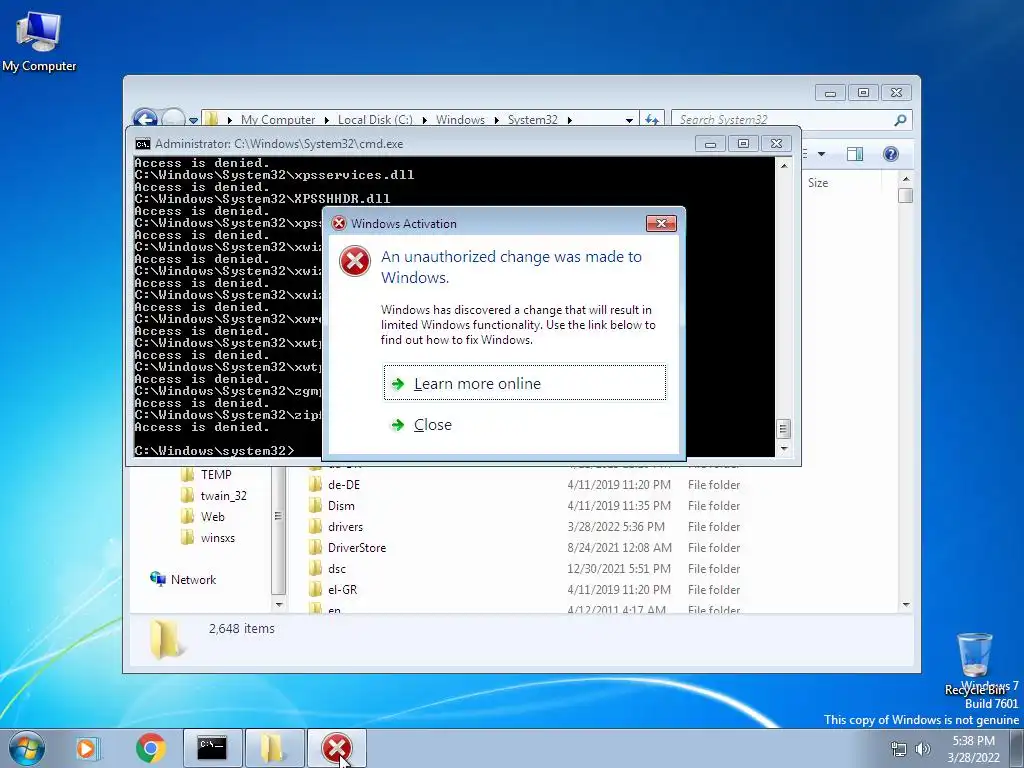The width and height of the screenshot is (1024, 768).
Task: Expand the arrow after System32 breadcrumb
Action: point(569,120)
